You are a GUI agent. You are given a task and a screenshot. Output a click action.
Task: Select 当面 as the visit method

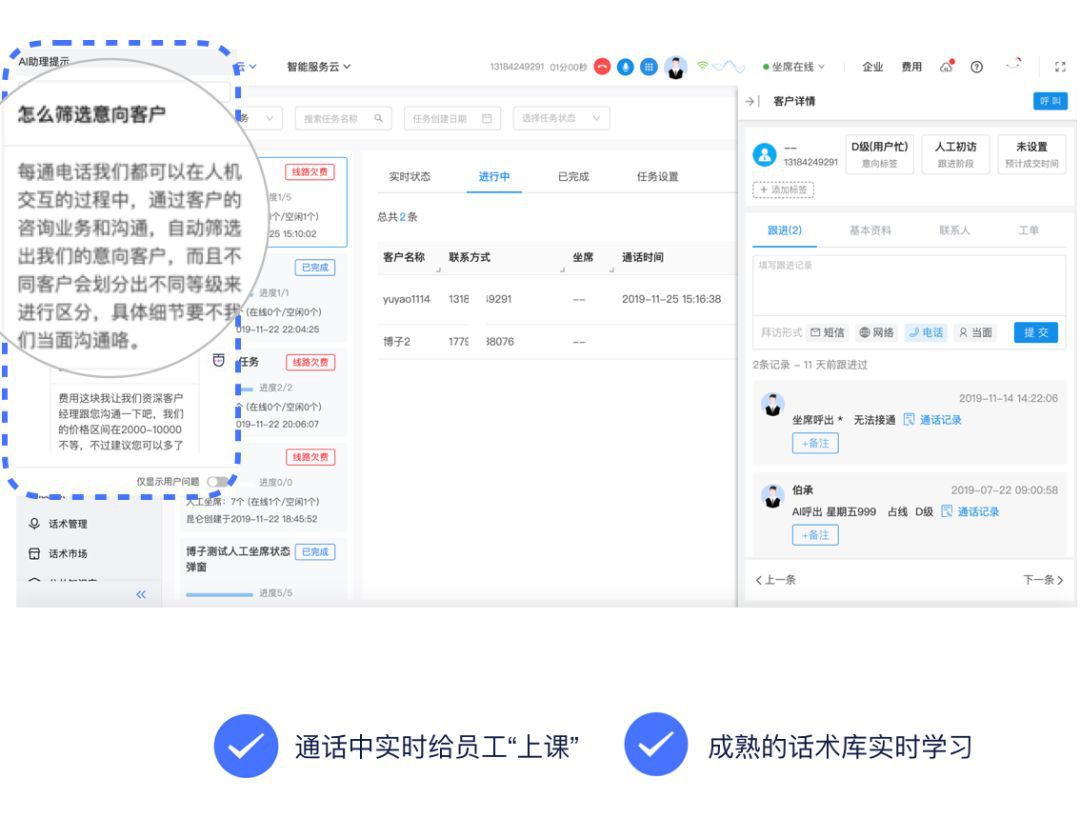click(975, 333)
